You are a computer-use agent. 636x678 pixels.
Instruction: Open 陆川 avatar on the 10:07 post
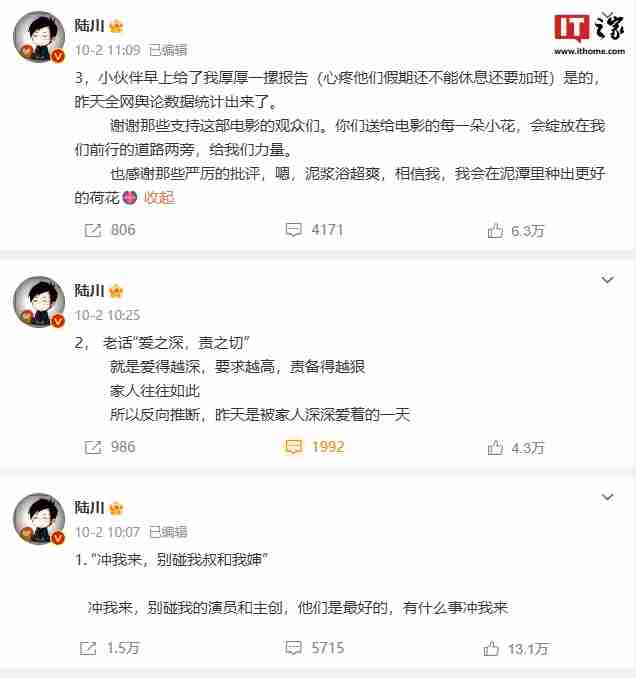[x=39, y=519]
